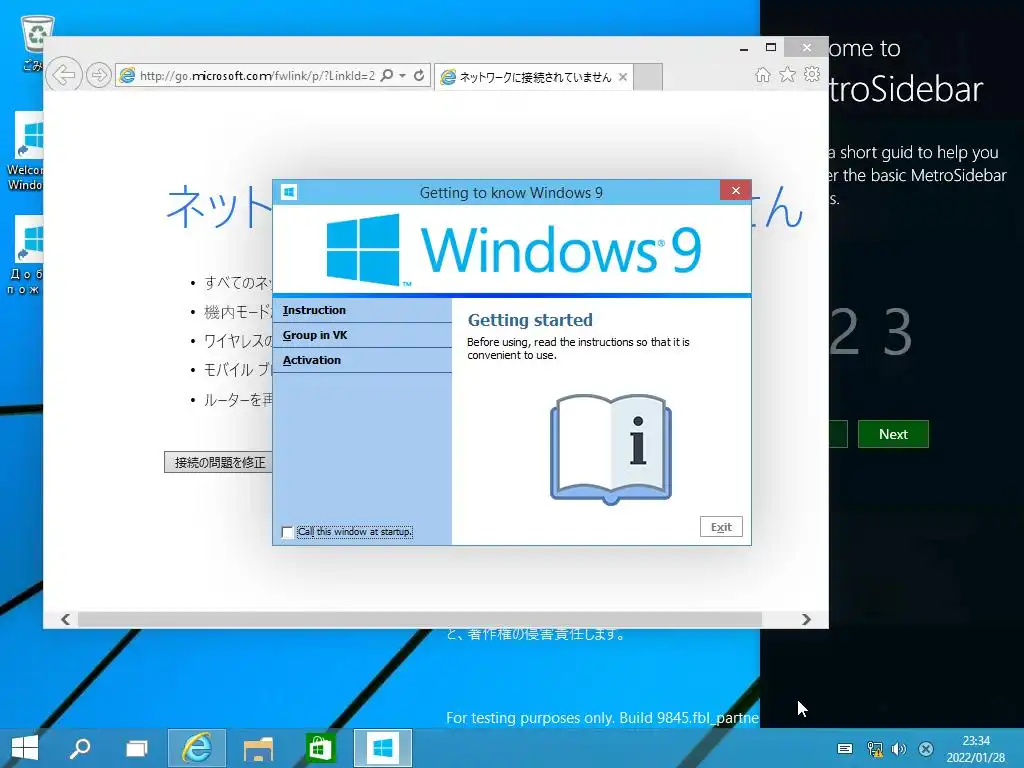Open File Explorer from the taskbar
The image size is (1024, 768).
click(258, 748)
